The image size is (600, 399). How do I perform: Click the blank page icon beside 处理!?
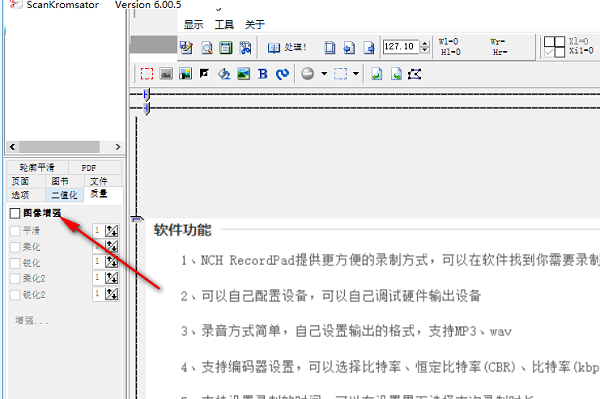330,47
